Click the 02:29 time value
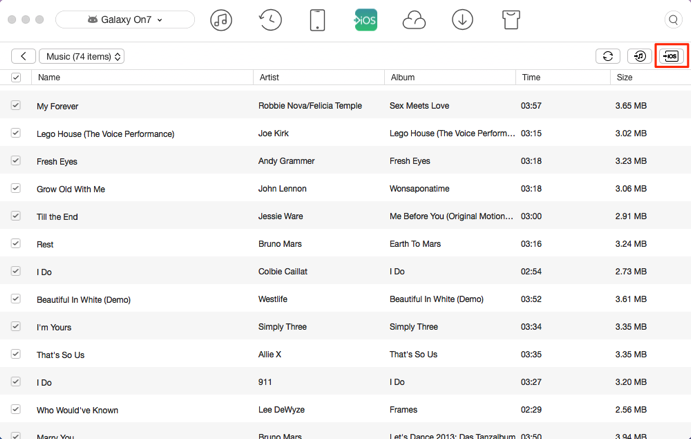Screen dimensions: 691x439 531,409
